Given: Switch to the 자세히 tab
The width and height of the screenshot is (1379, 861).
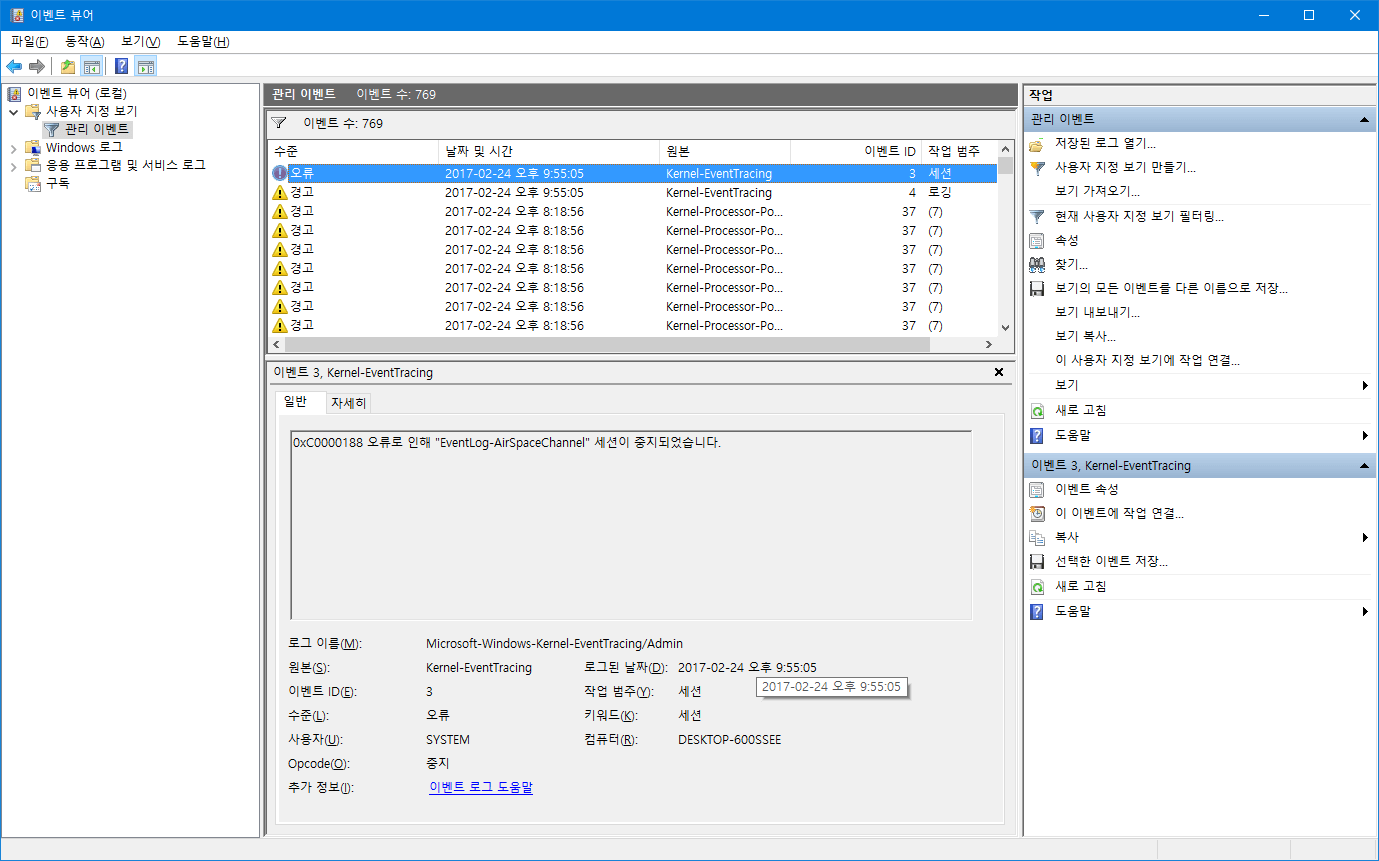Looking at the screenshot, I should [x=348, y=402].
